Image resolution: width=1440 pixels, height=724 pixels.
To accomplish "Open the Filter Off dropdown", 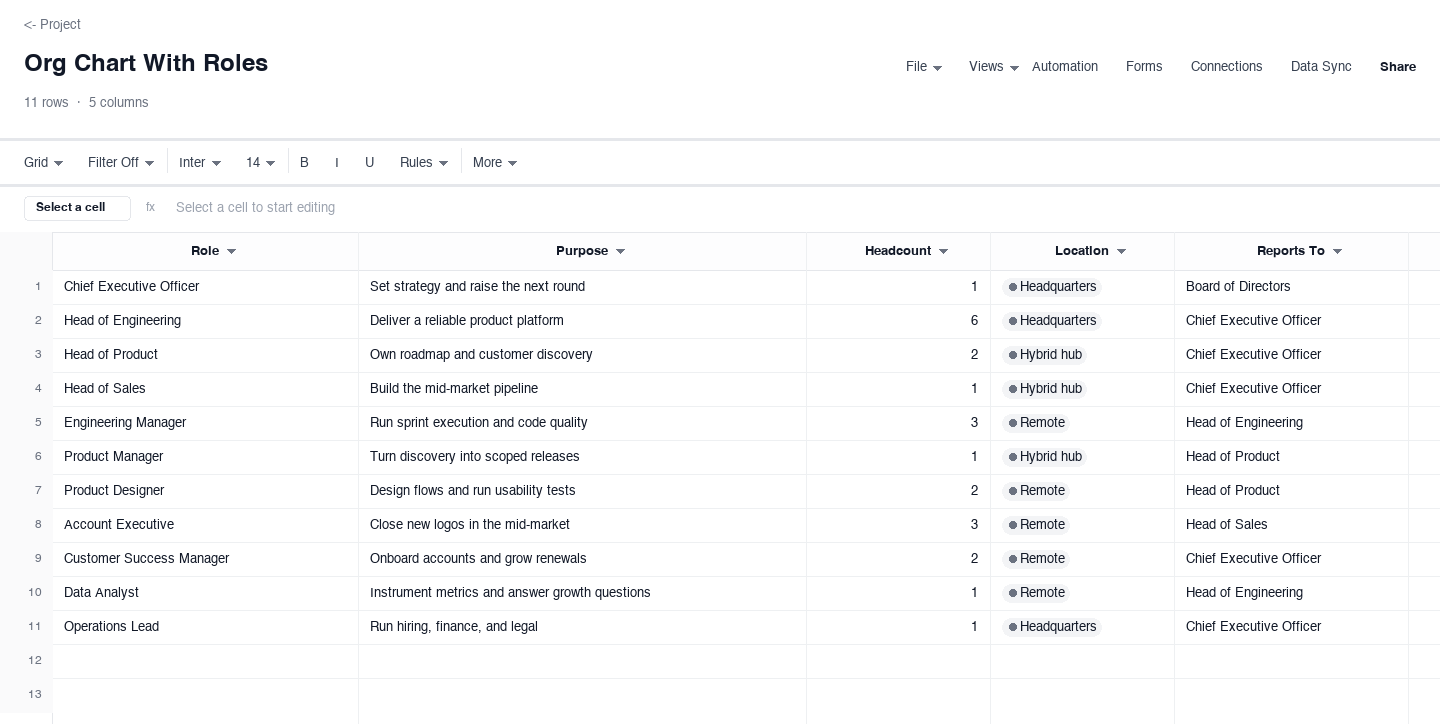I will (x=121, y=162).
